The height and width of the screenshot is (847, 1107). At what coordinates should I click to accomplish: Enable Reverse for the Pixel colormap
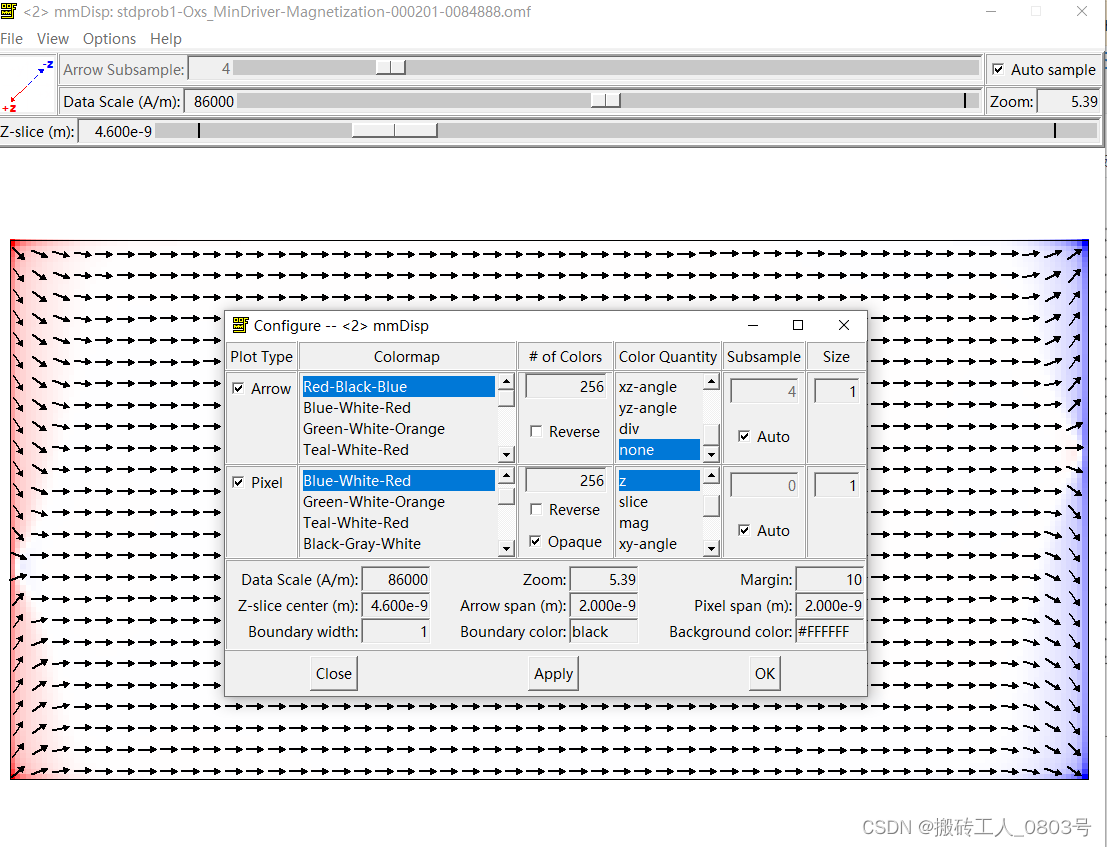[536, 509]
